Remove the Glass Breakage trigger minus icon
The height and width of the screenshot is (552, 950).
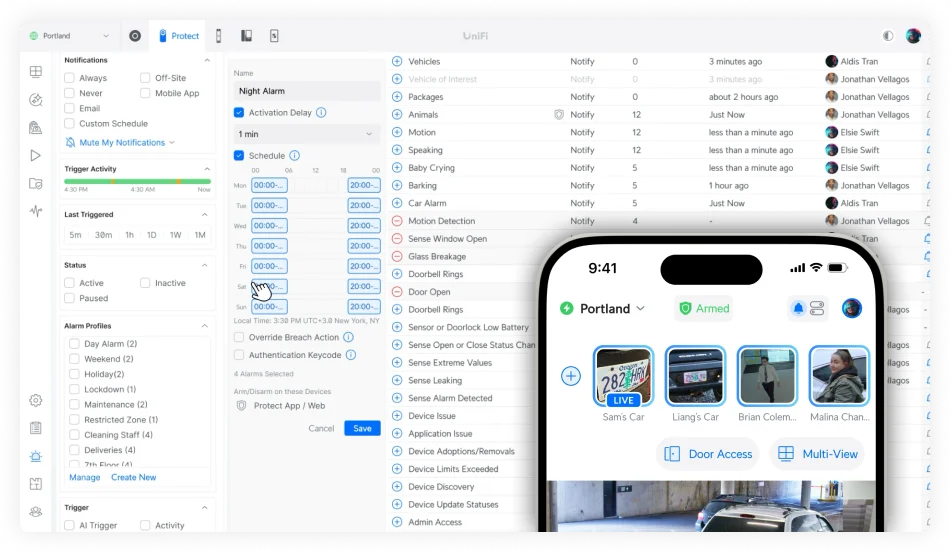[397, 256]
